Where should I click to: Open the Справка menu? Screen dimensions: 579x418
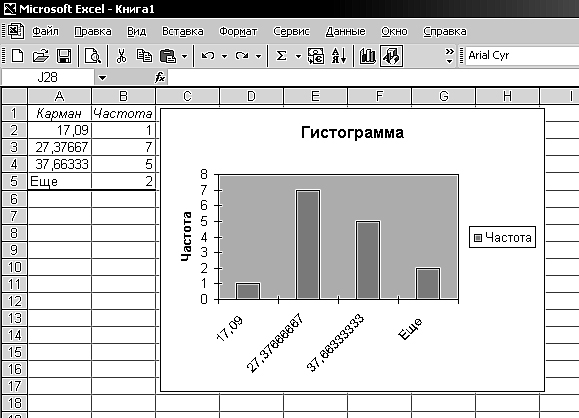point(445,31)
